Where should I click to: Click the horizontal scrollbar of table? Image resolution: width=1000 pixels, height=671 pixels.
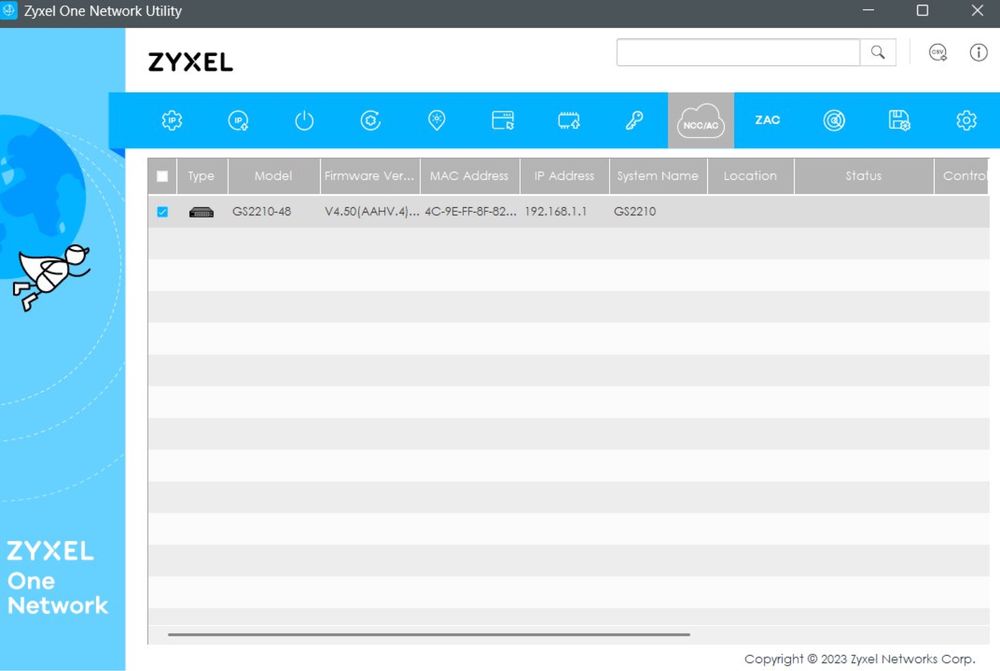click(x=429, y=635)
